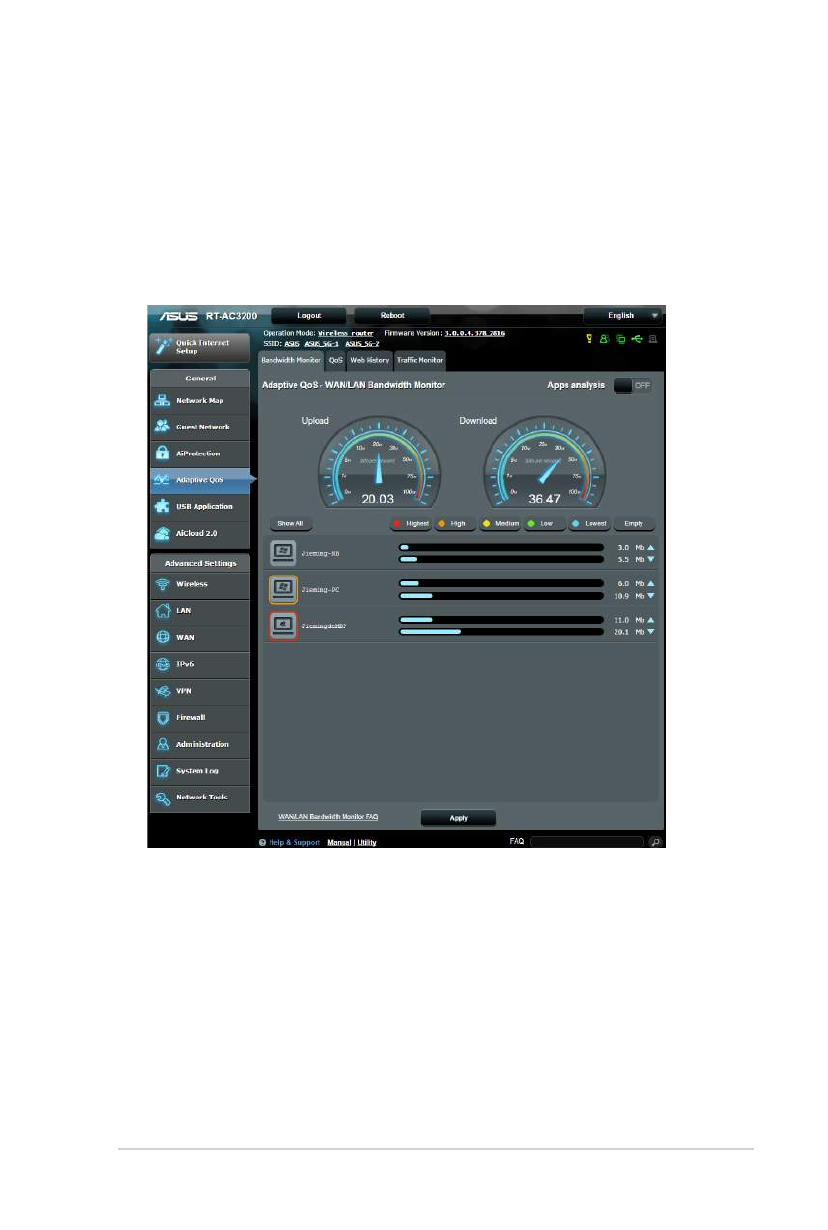The image size is (828, 1230).
Task: Select the Lowest priority filter
Action: coord(589,523)
